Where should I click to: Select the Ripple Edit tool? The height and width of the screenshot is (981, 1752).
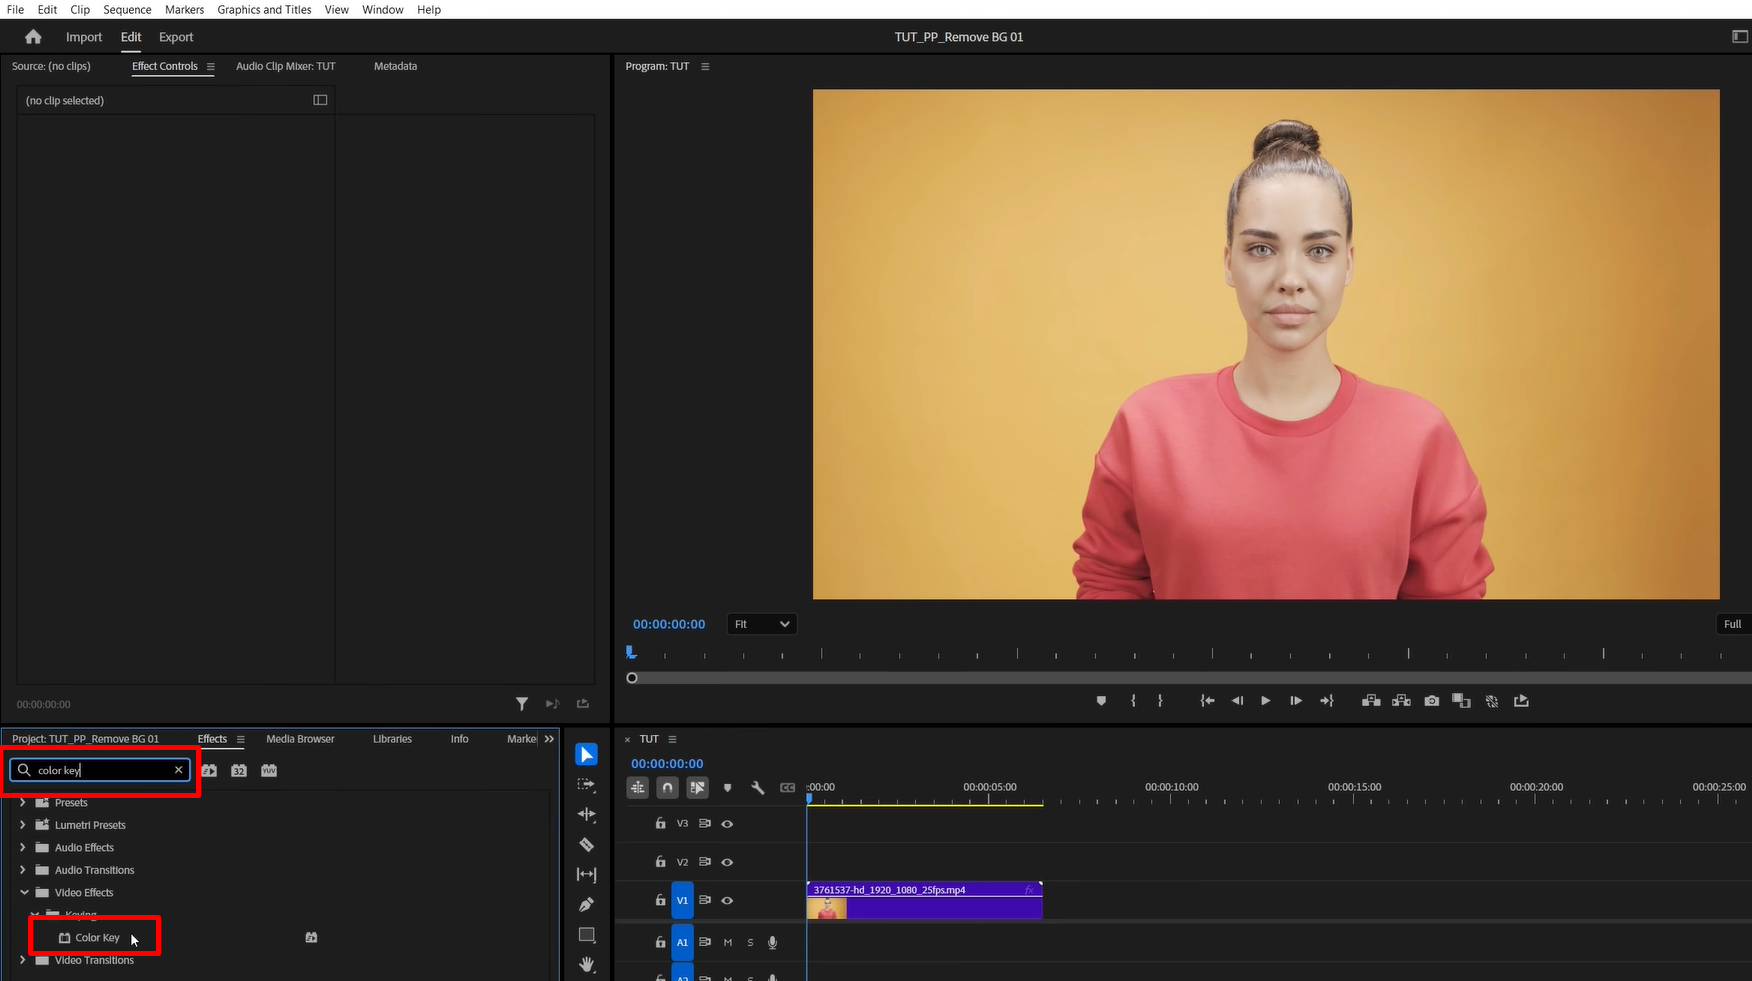point(586,815)
